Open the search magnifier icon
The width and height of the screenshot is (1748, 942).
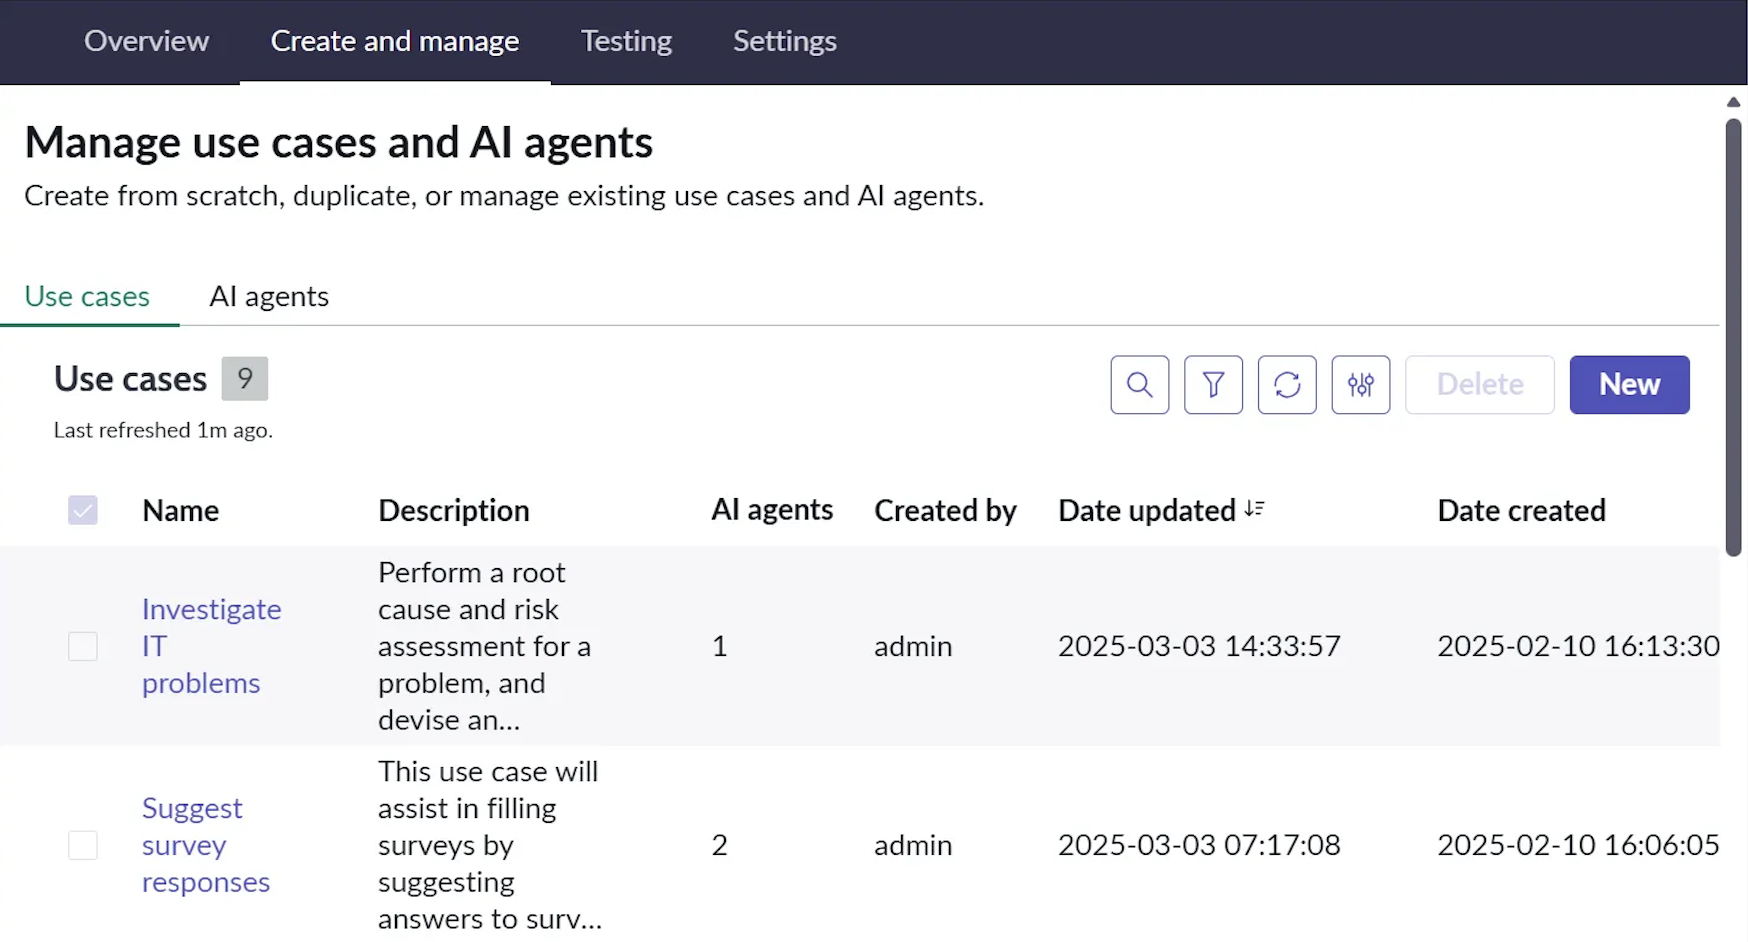[1139, 385]
